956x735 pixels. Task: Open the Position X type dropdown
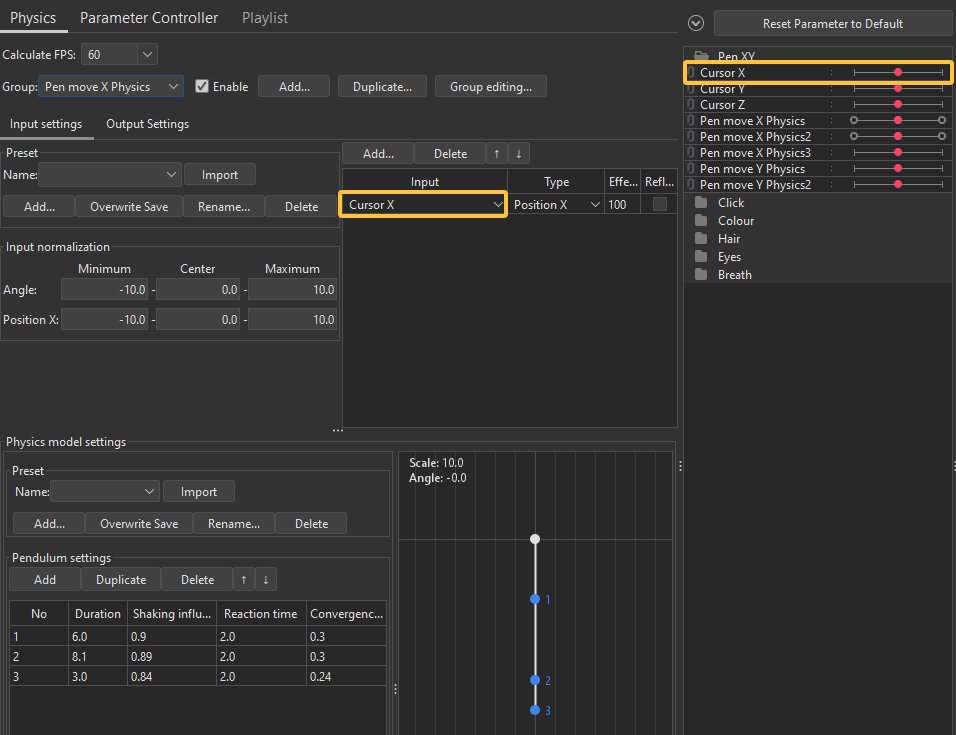tap(556, 205)
